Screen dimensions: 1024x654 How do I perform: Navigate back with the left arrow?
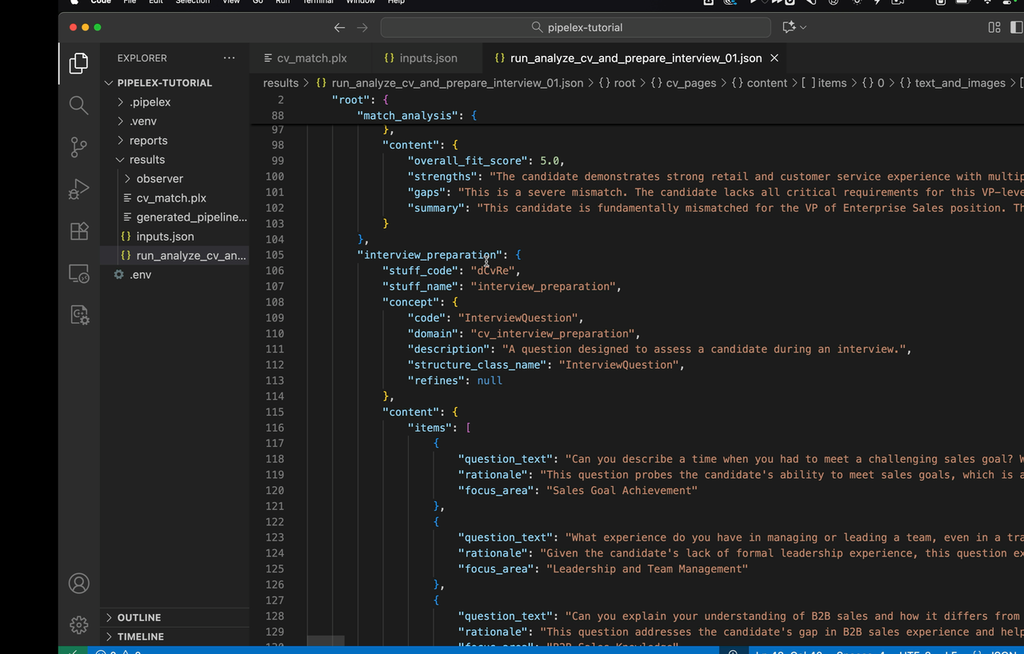339,28
